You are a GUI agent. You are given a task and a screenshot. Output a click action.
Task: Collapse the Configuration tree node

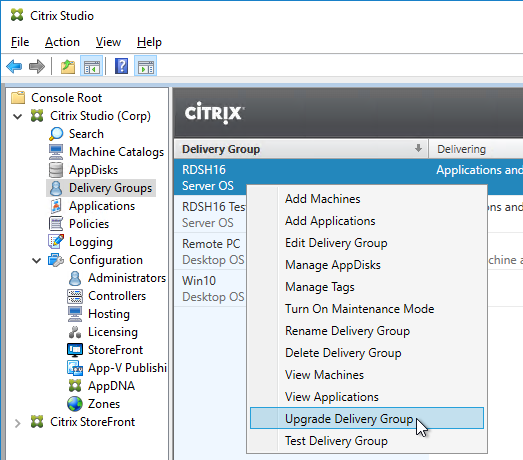point(36,260)
